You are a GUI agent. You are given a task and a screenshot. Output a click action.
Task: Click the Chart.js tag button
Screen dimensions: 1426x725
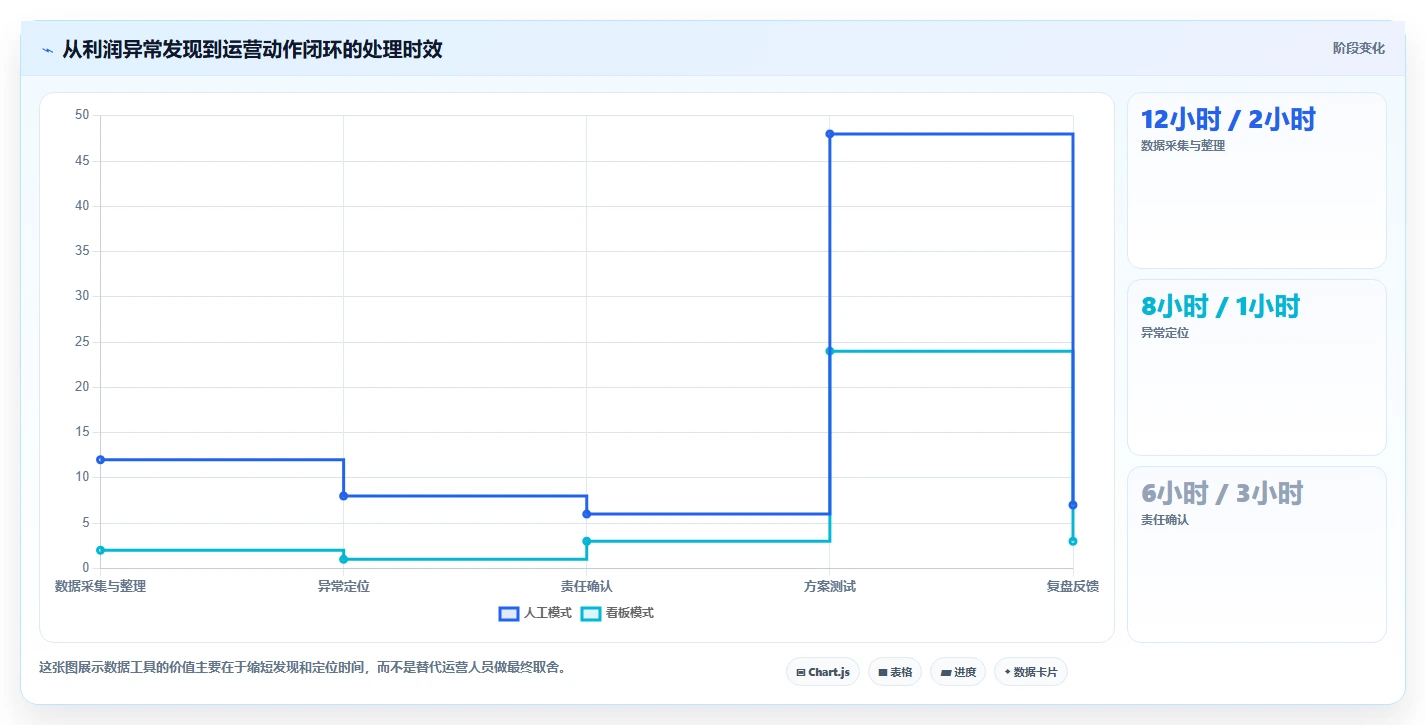823,672
